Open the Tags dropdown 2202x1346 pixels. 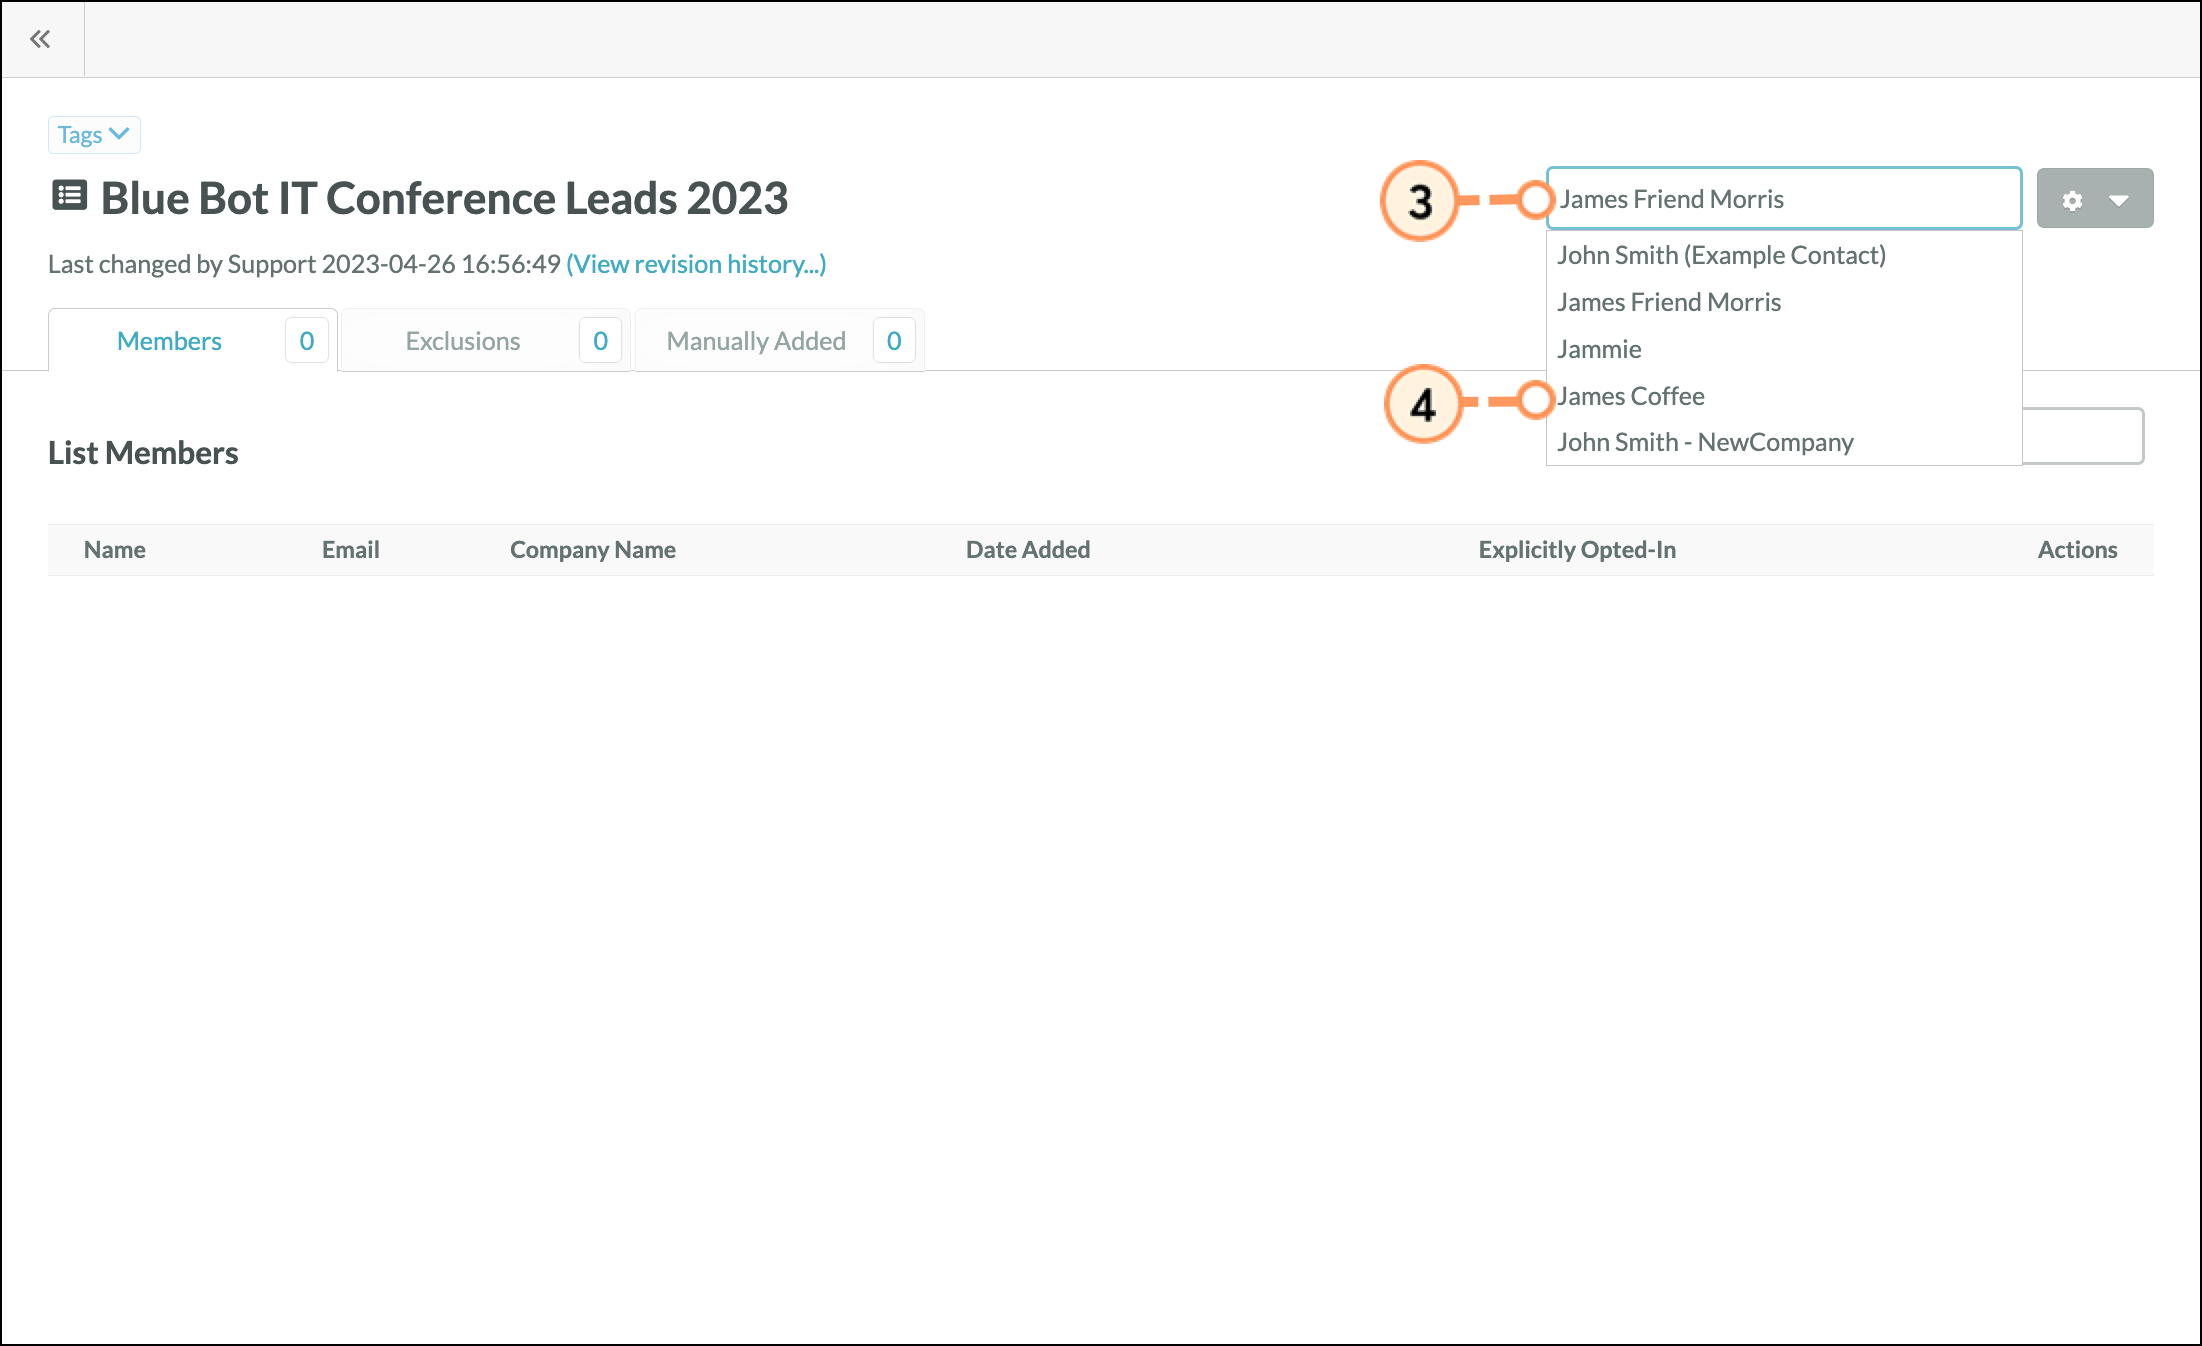(x=94, y=135)
